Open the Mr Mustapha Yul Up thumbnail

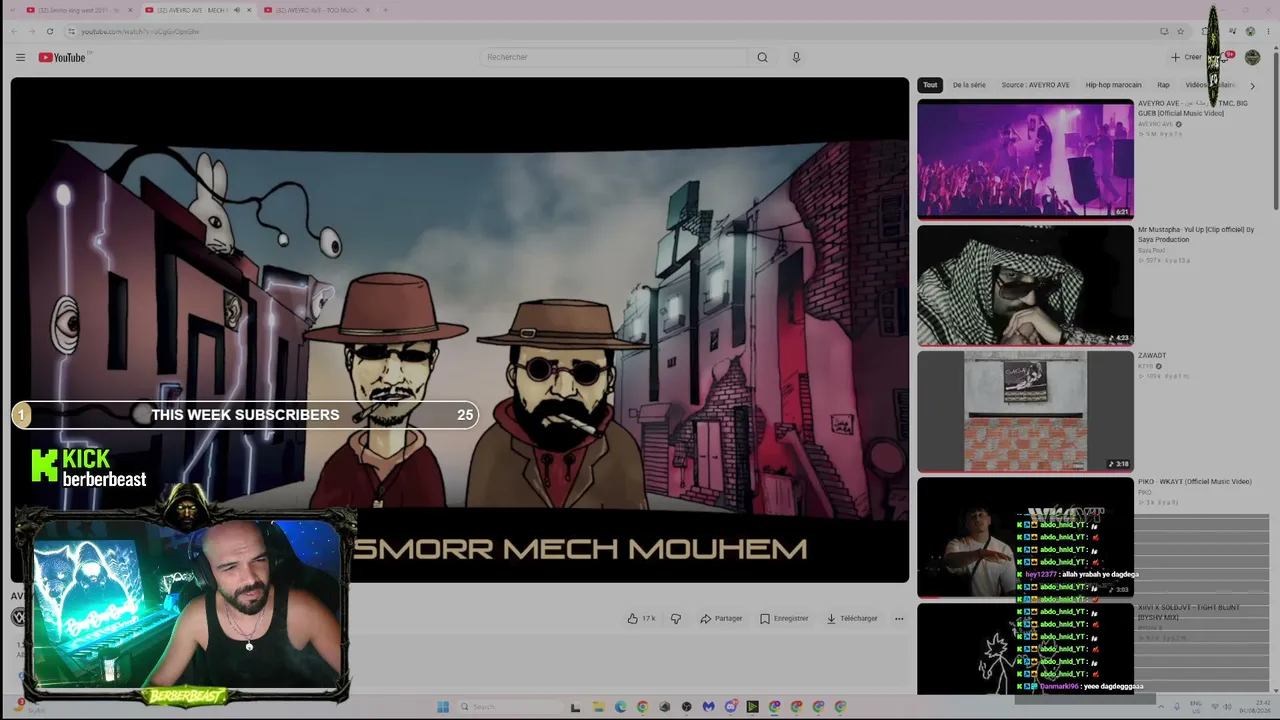point(1025,285)
